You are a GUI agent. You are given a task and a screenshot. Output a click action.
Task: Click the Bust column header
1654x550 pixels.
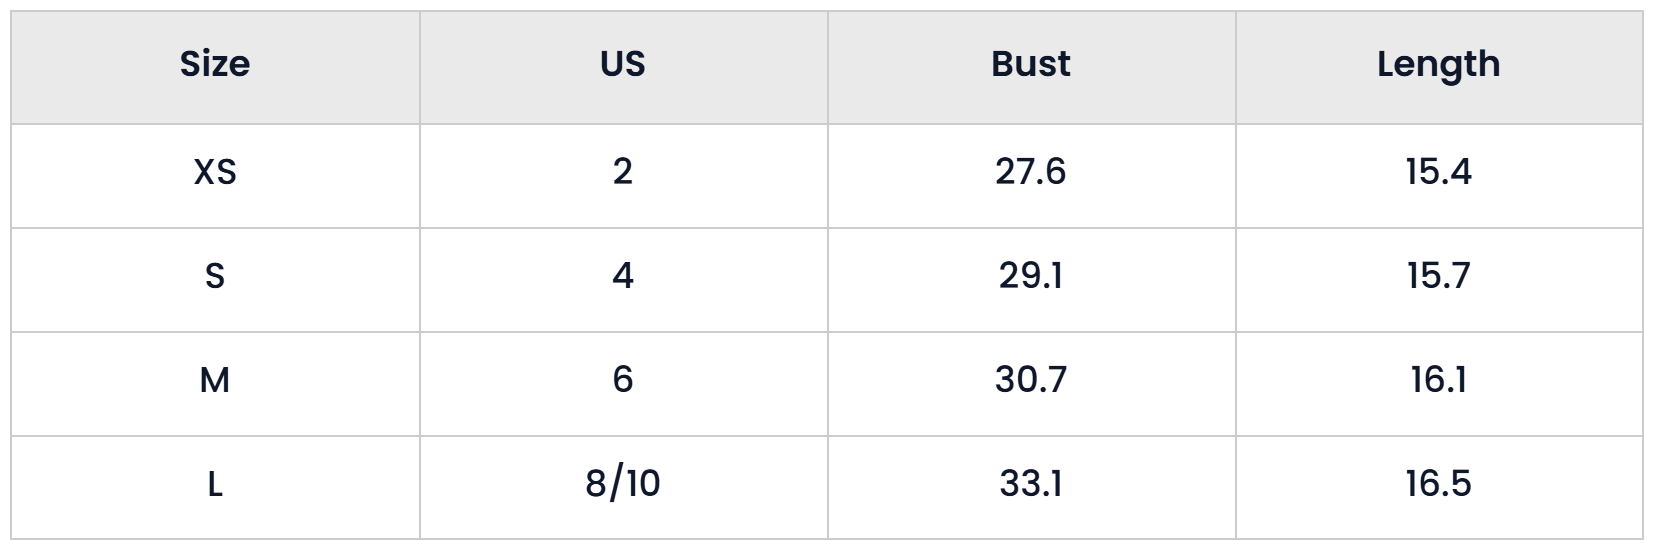coord(1031,67)
